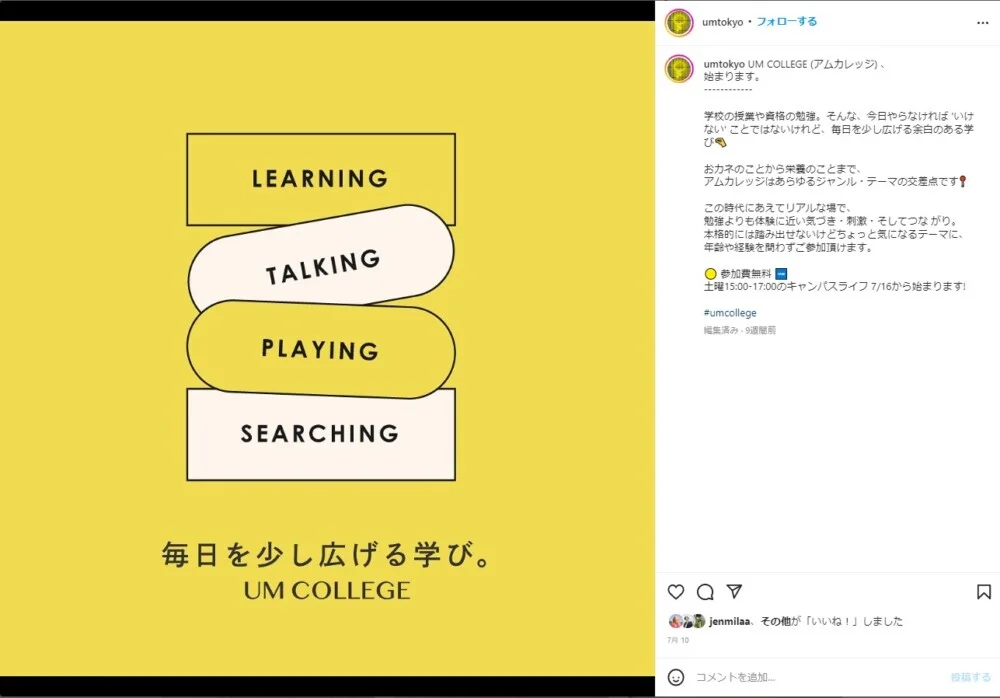Click the liker avatars next to jenmilaa

(x=687, y=621)
